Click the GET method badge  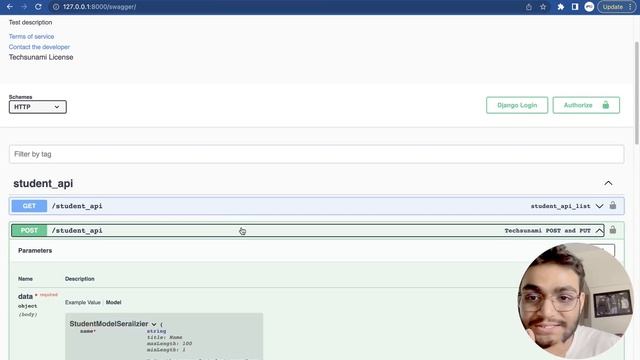(x=29, y=206)
